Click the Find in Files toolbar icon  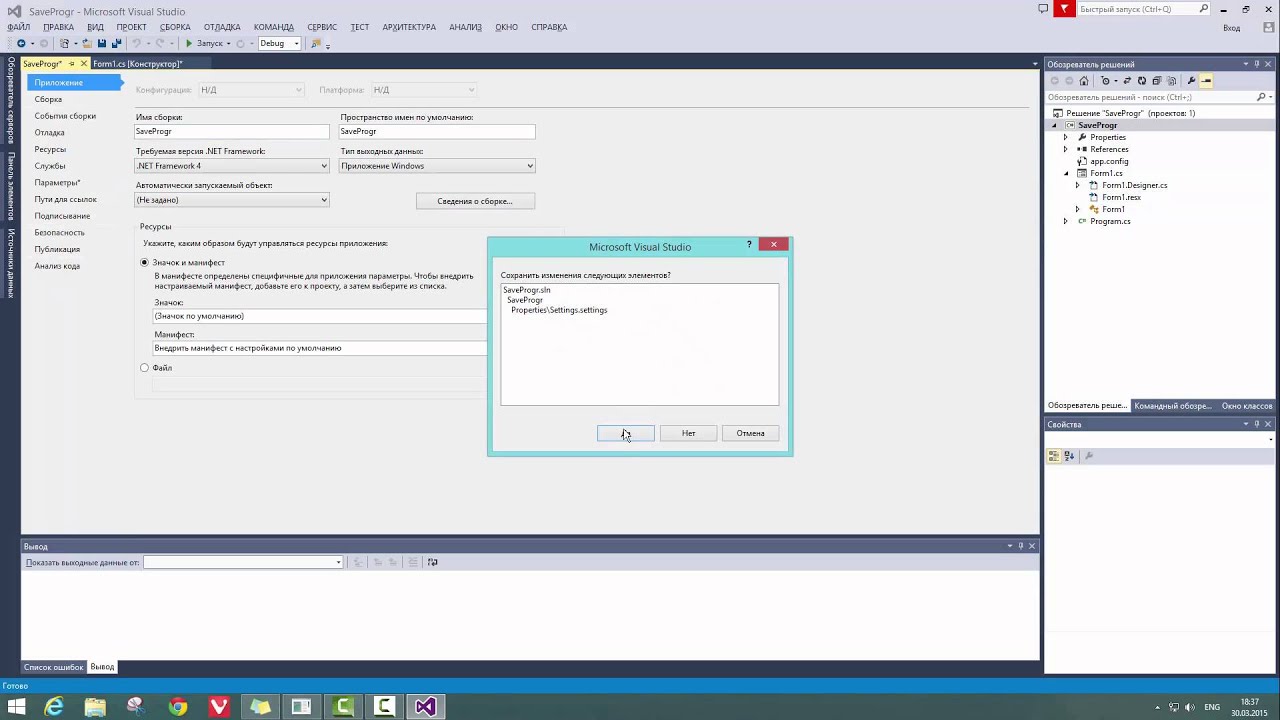point(316,43)
